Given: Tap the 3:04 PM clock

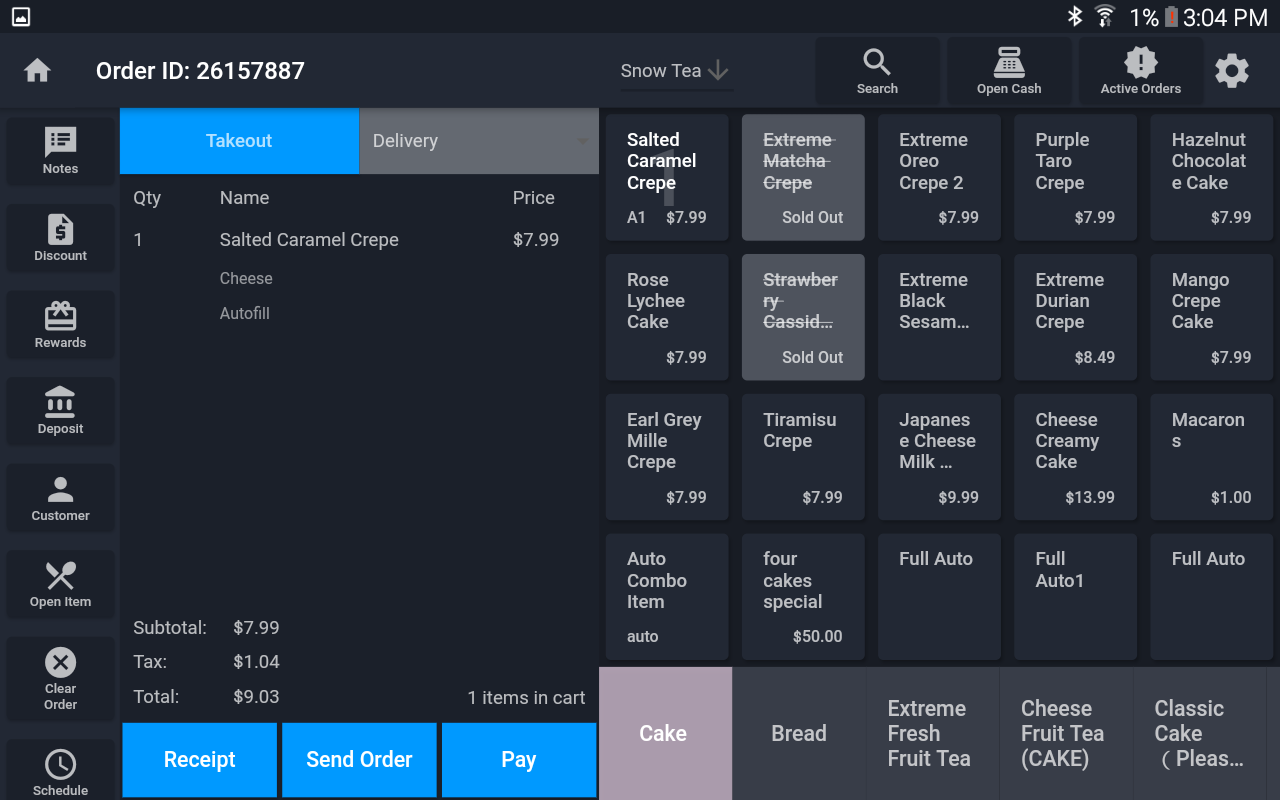Looking at the screenshot, I should coord(1225,17).
